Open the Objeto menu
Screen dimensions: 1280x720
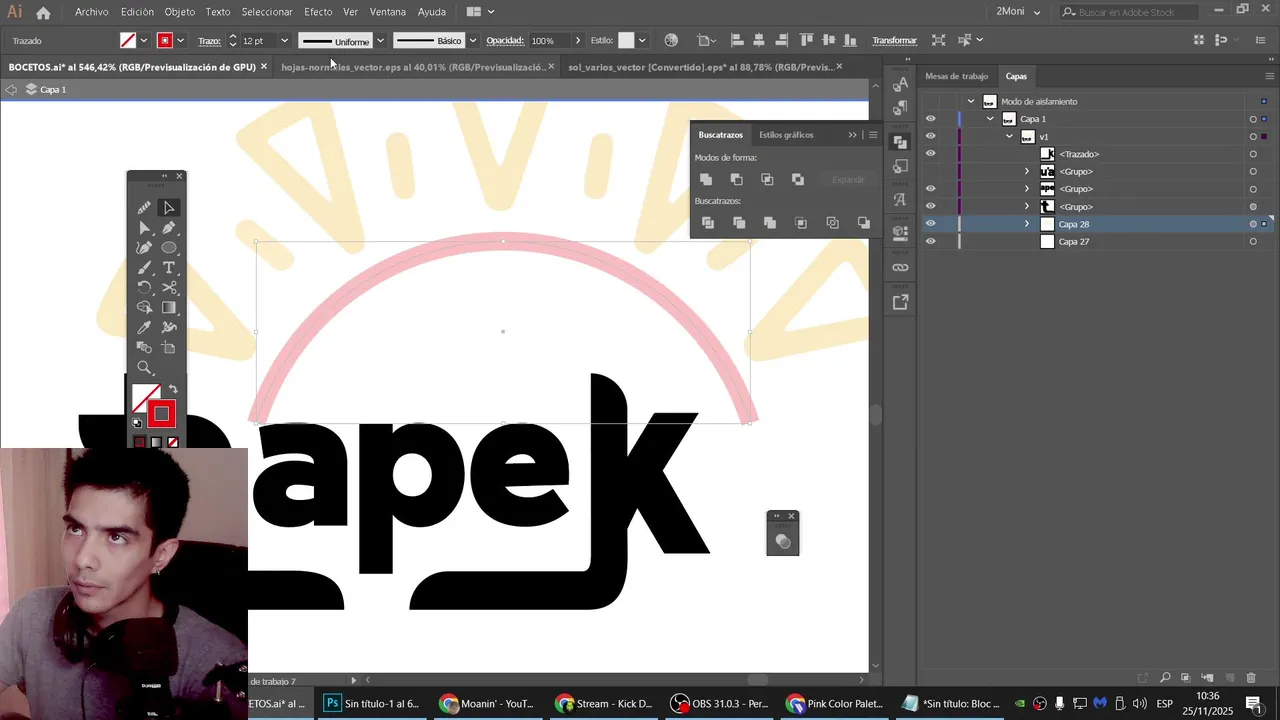pyautogui.click(x=180, y=12)
